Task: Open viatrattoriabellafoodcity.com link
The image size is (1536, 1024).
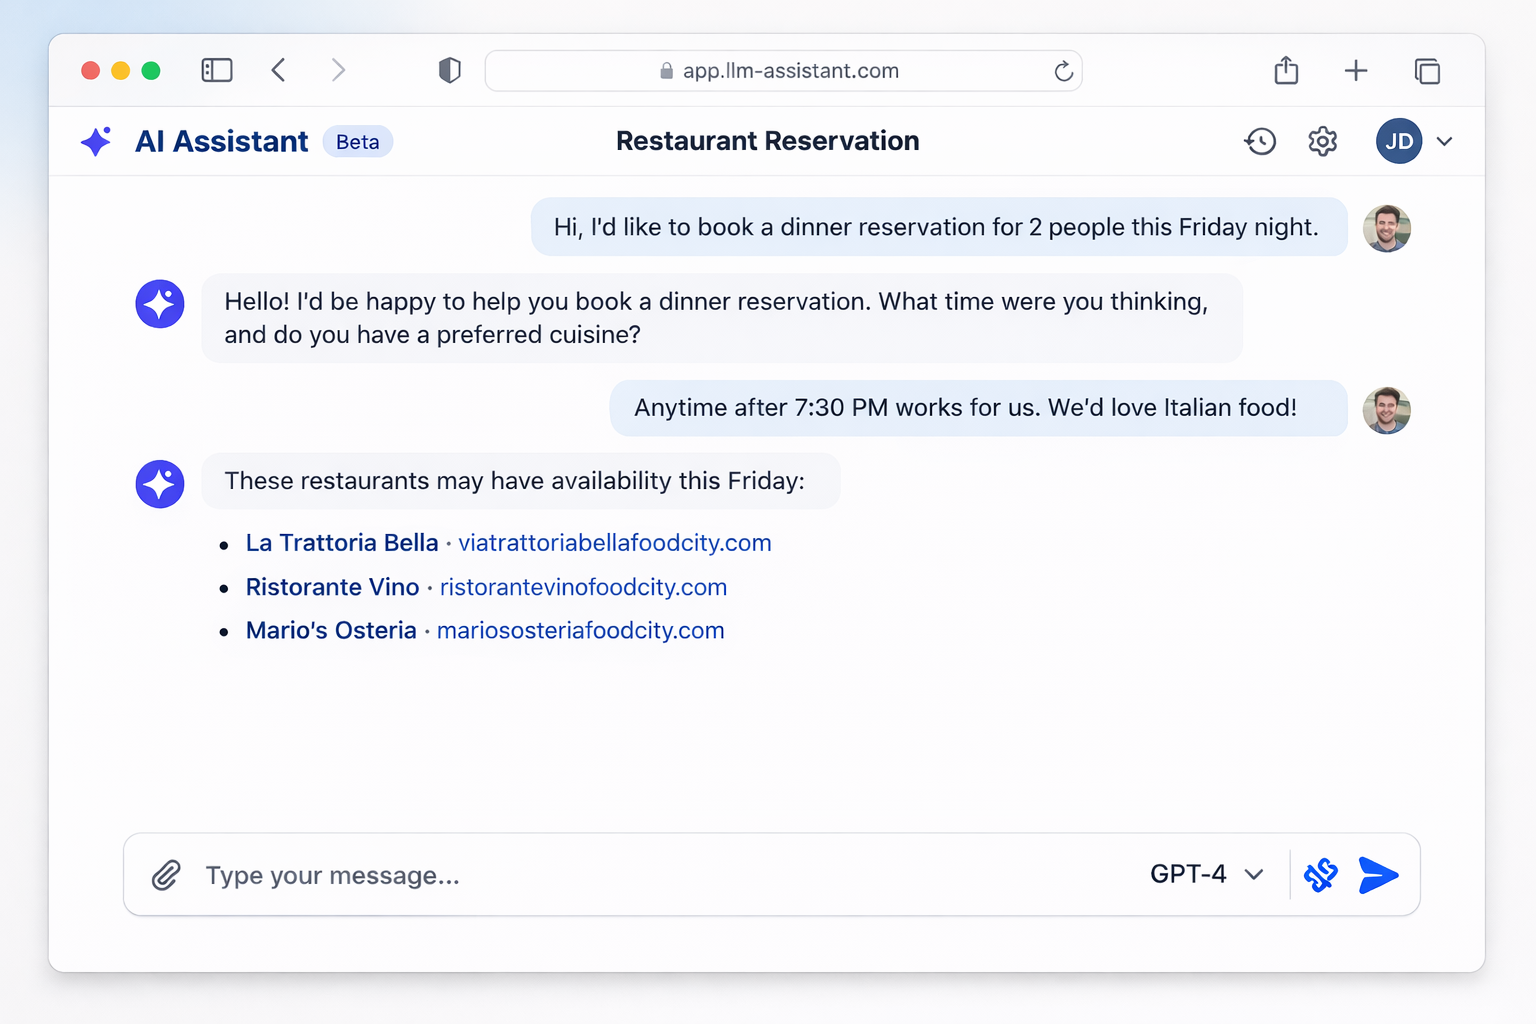Action: point(614,543)
